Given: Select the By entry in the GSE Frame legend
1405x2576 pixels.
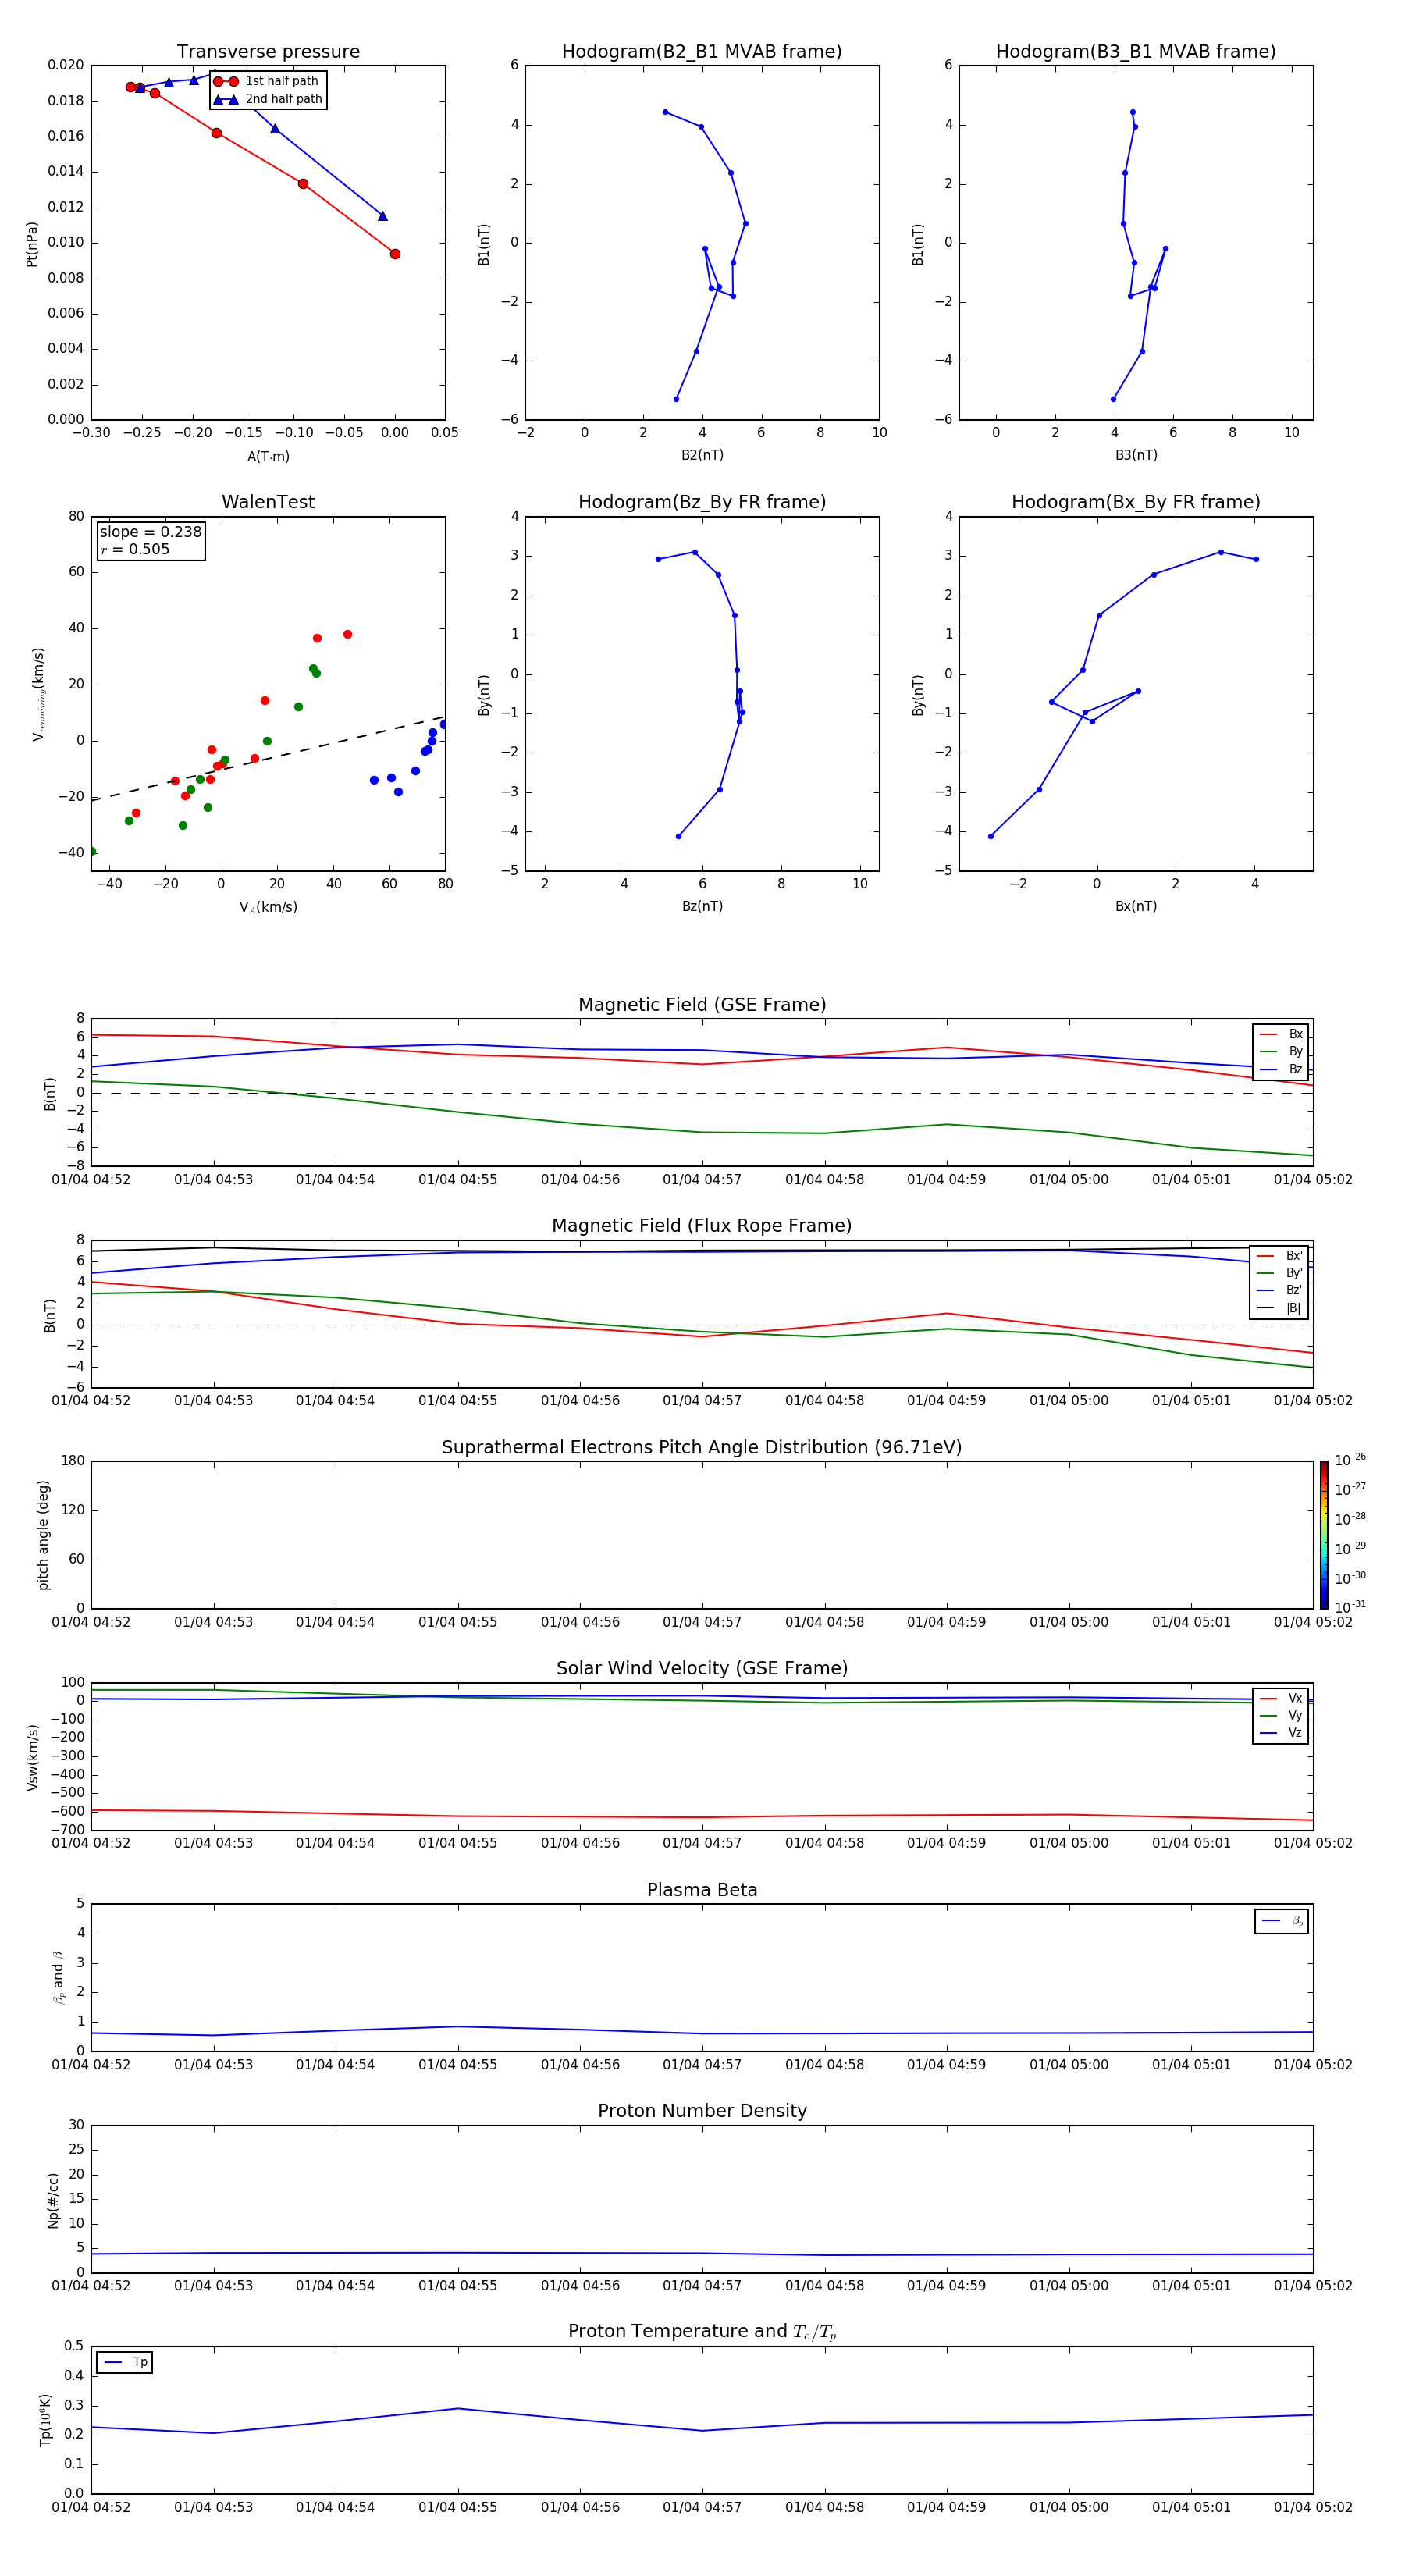Looking at the screenshot, I should [1281, 1051].
